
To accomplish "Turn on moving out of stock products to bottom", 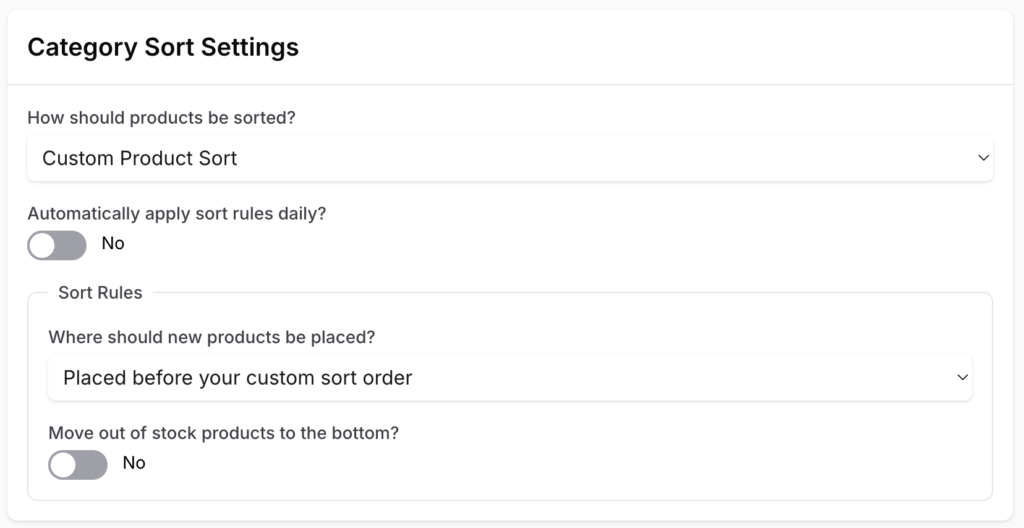I will pyautogui.click(x=78, y=464).
